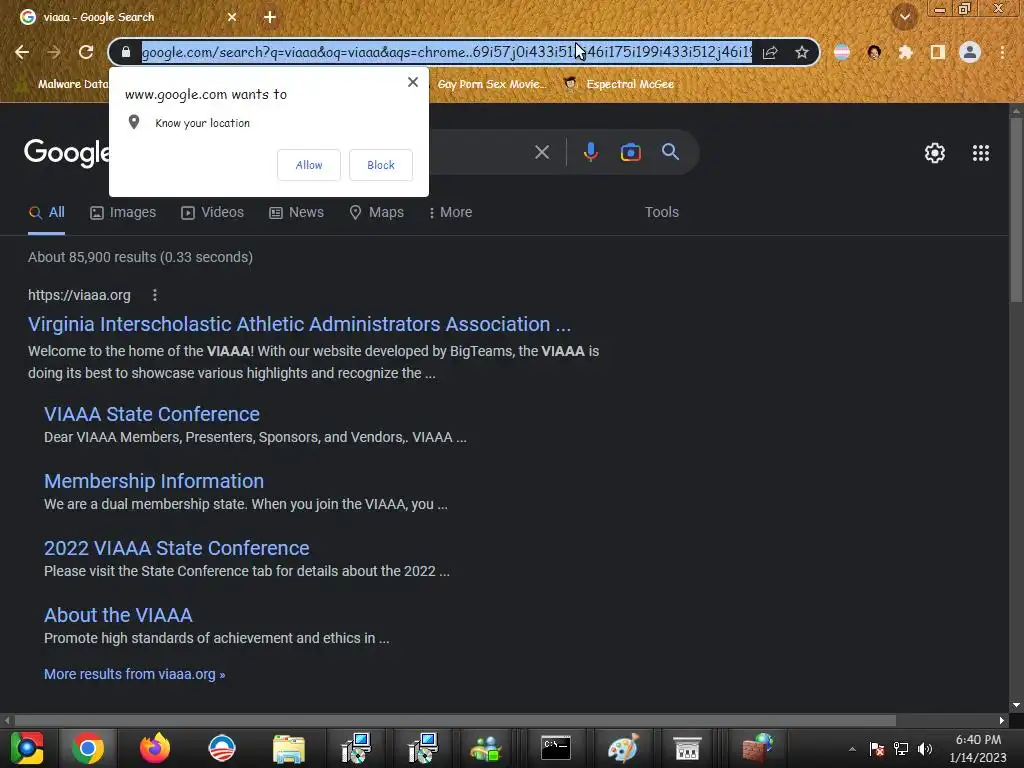The height and width of the screenshot is (768, 1024).
Task: Open search Tools options
Action: pyautogui.click(x=662, y=212)
